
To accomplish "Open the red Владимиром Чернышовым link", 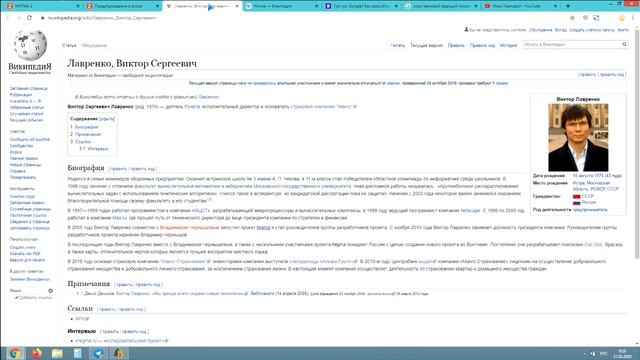I will click(x=189, y=227).
